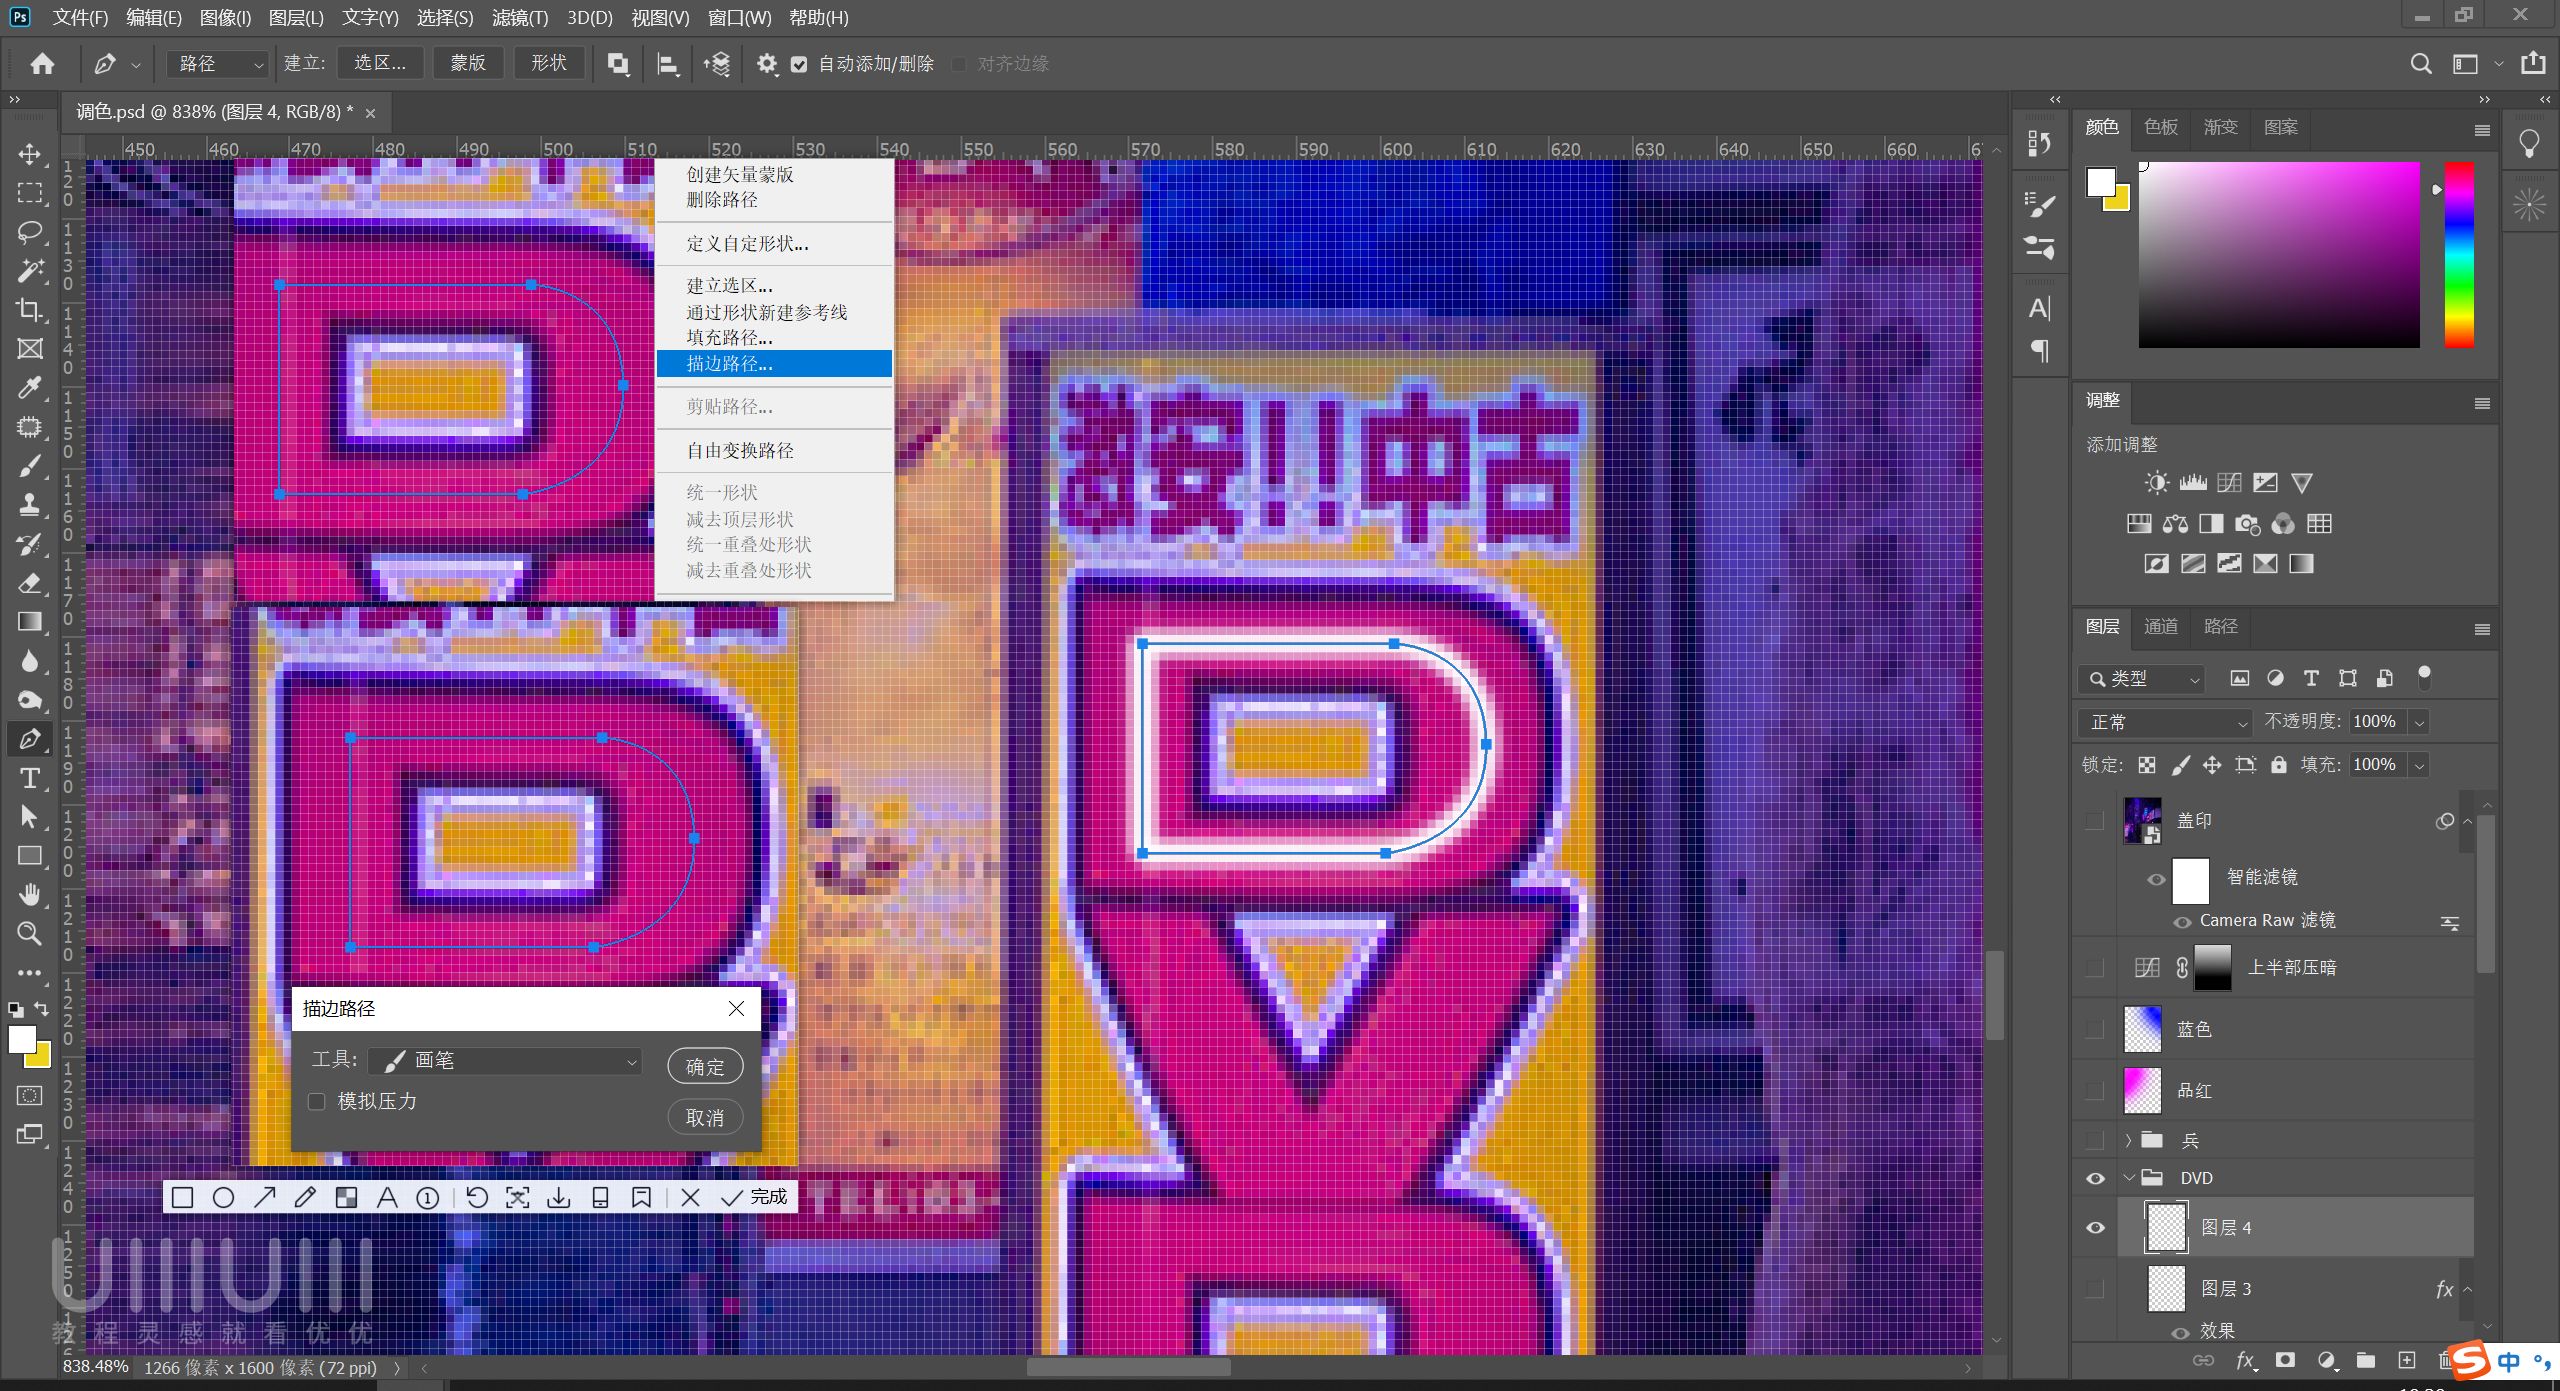Image resolution: width=2560 pixels, height=1391 pixels.
Task: Select the Pen tool in the toolbox
Action: 30,739
